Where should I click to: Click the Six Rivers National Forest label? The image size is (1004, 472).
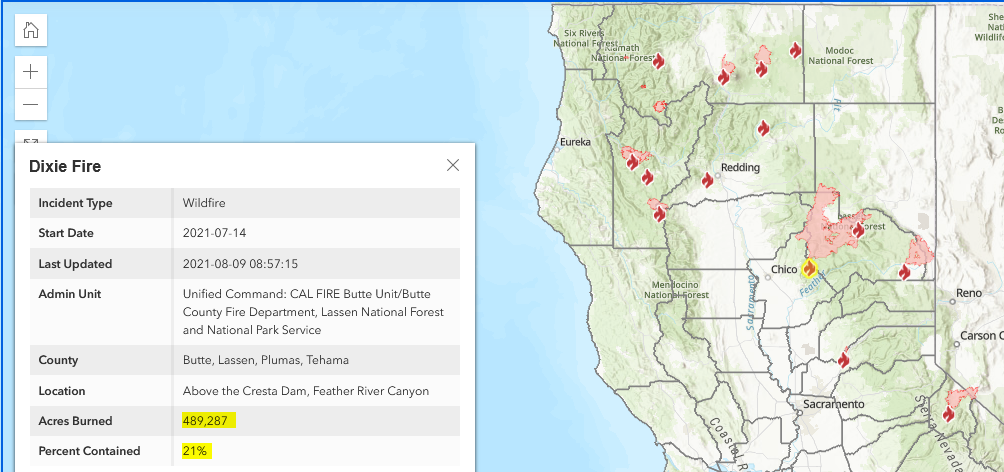tap(583, 38)
